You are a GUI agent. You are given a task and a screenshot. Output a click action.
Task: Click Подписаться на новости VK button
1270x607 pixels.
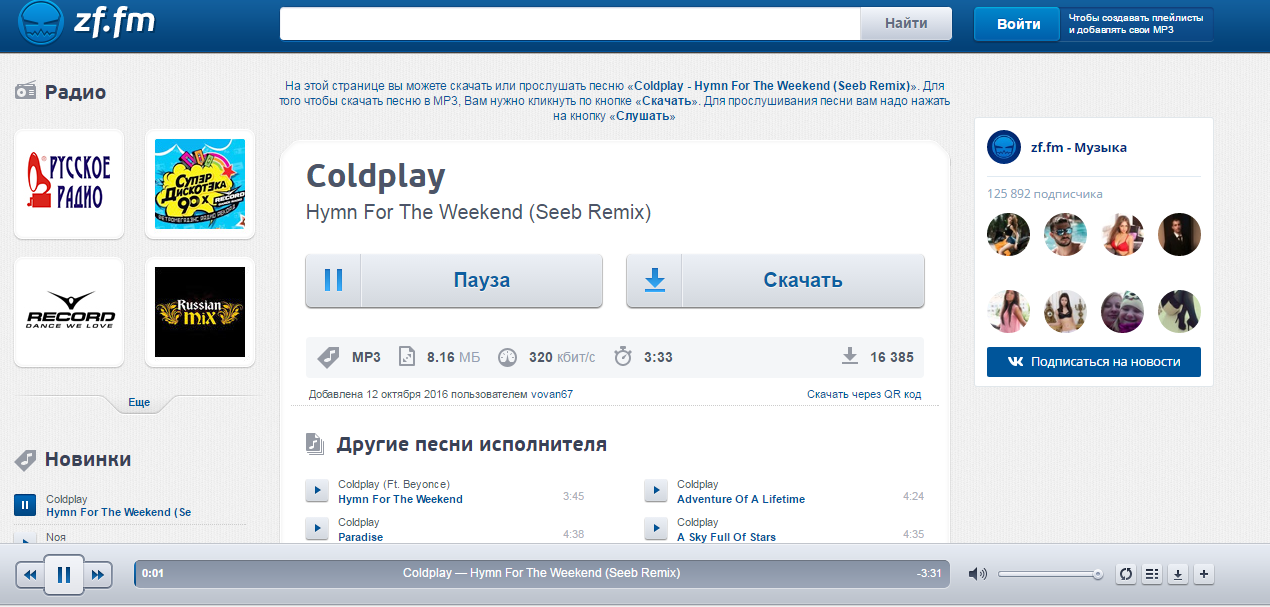(x=1094, y=362)
